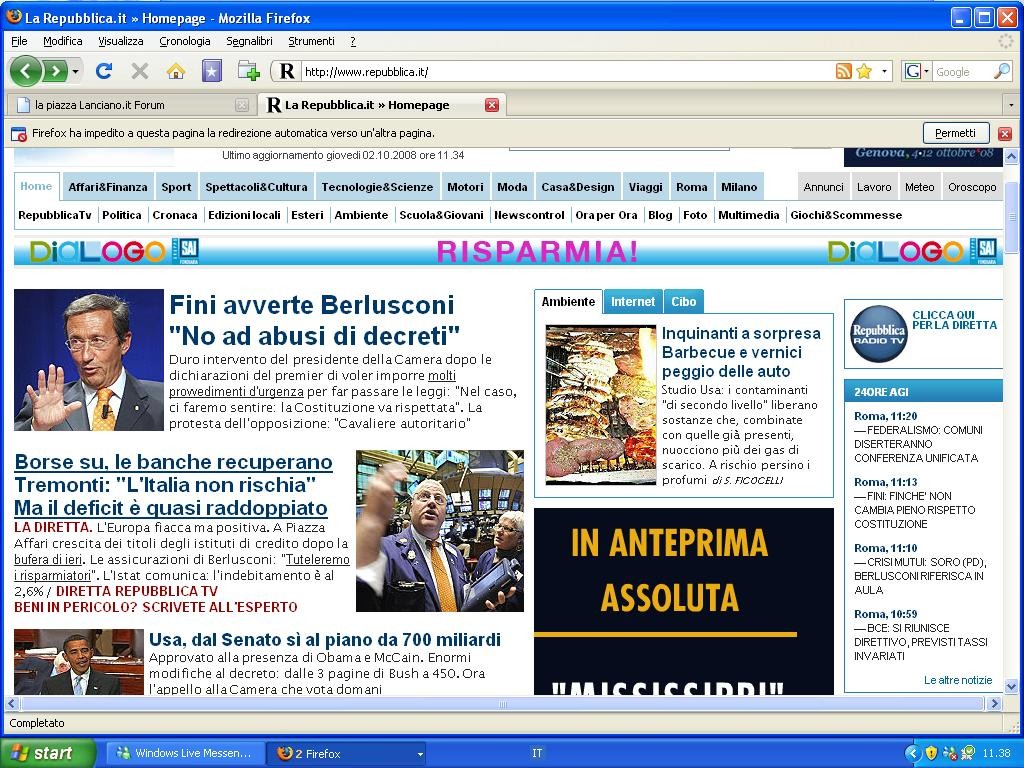Open the Oroscopo link
The height and width of the screenshot is (768, 1024).
pyautogui.click(x=972, y=187)
